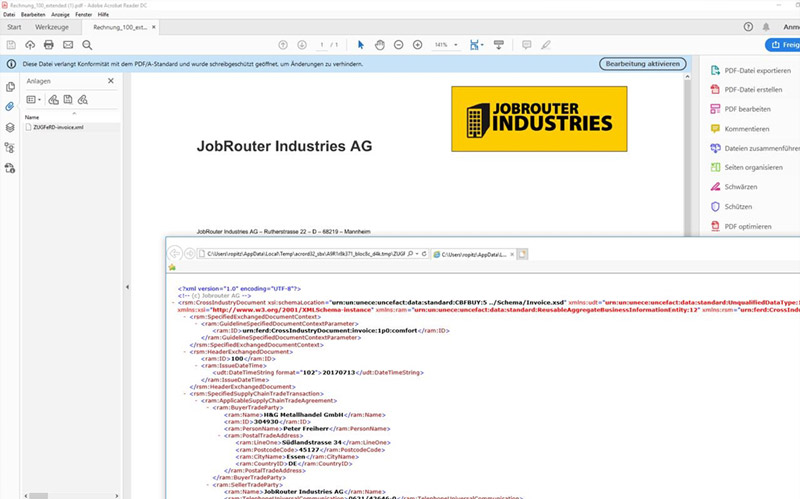
Task: Open the Dateien zusammenführen tool
Action: pyautogui.click(x=755, y=148)
